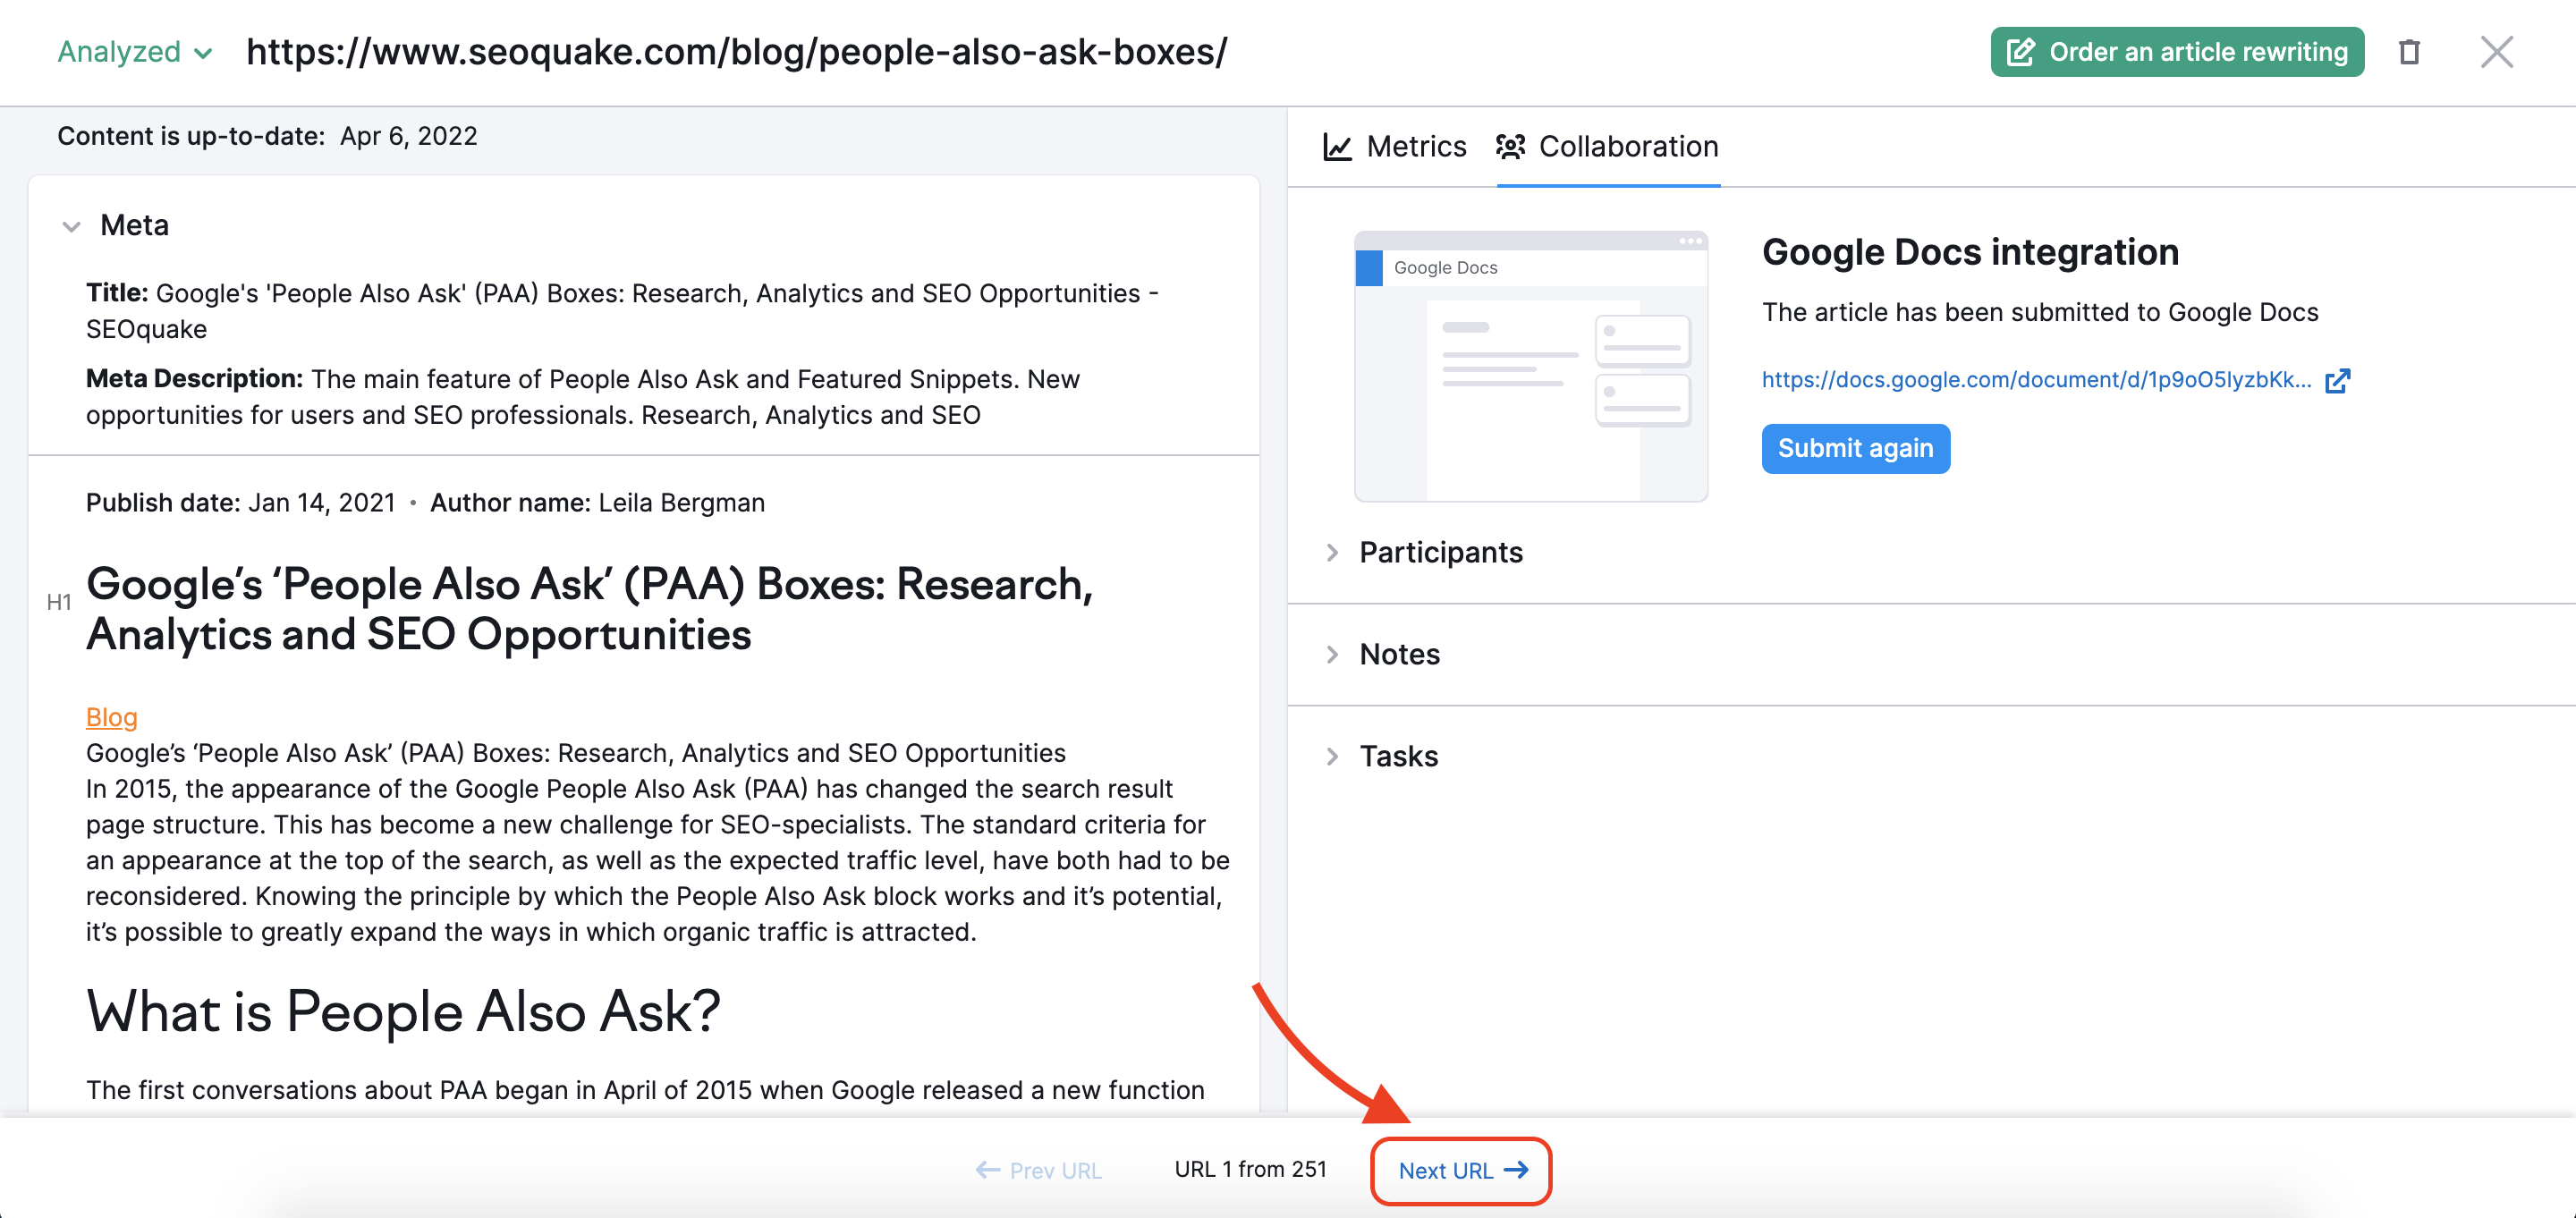Open the Google Docs document link
Viewport: 2576px width, 1218px height.
(x=2036, y=380)
